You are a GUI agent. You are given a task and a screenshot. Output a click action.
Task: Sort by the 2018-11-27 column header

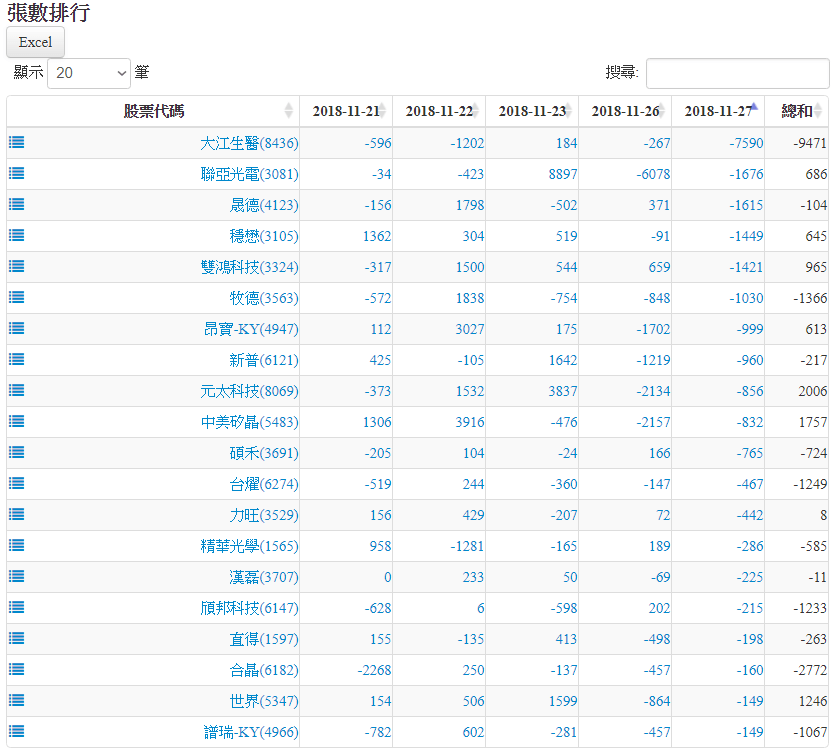click(717, 111)
